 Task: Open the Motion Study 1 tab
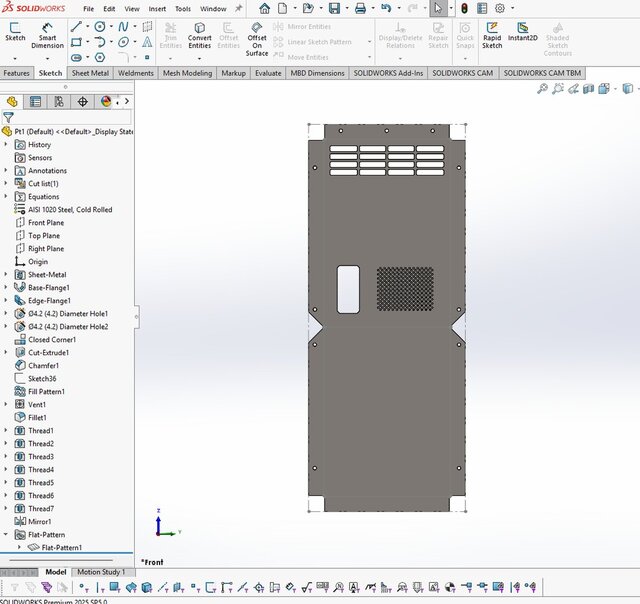101,572
